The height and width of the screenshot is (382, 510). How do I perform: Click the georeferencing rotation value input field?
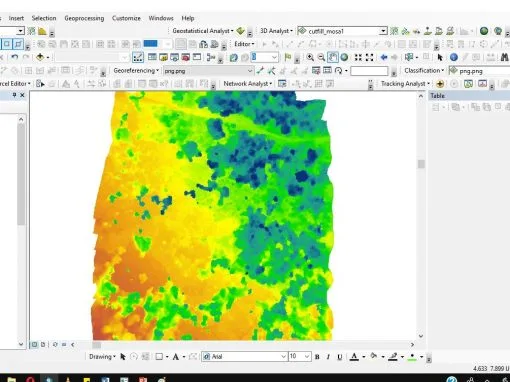click(369, 71)
